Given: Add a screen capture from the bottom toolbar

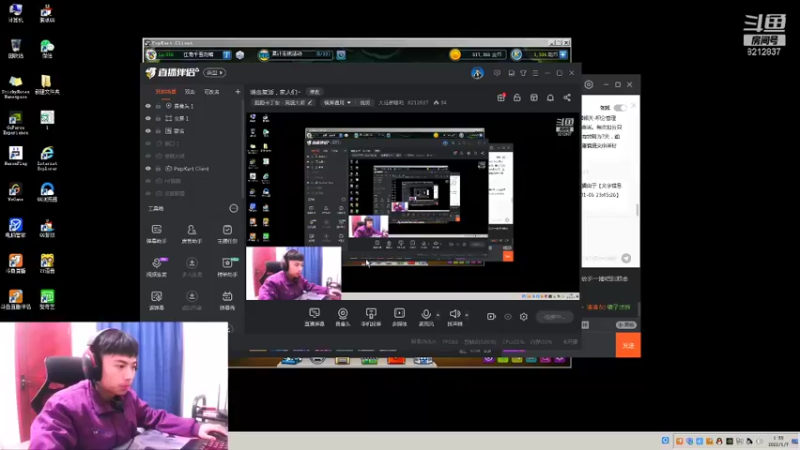Looking at the screenshot, I should [314, 317].
